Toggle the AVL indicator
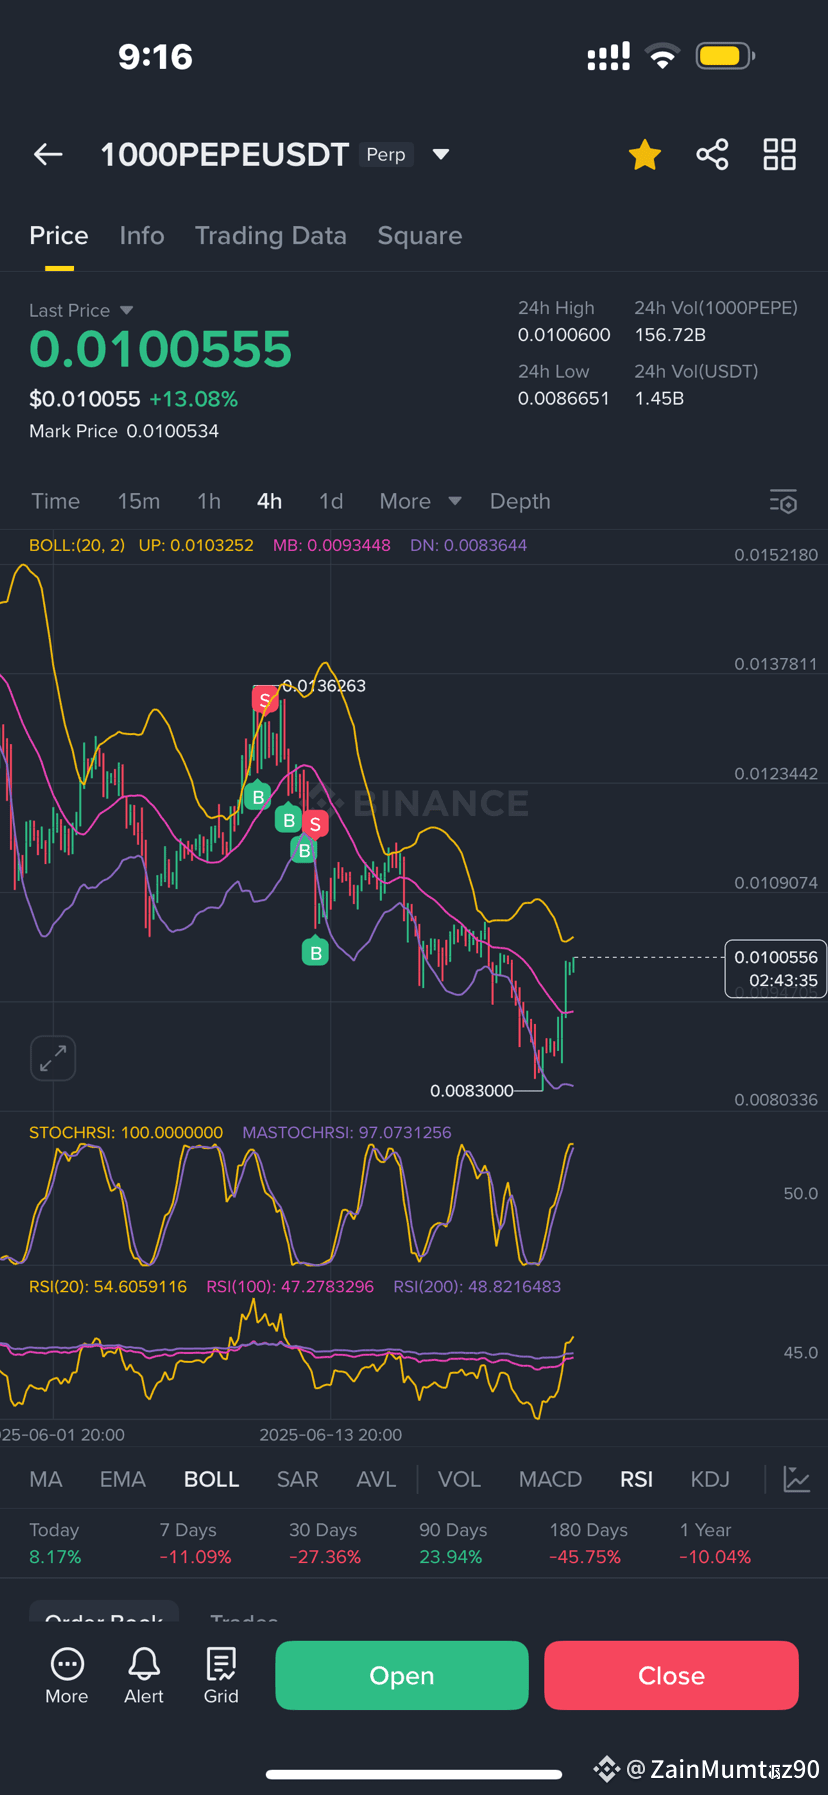 (x=377, y=1479)
